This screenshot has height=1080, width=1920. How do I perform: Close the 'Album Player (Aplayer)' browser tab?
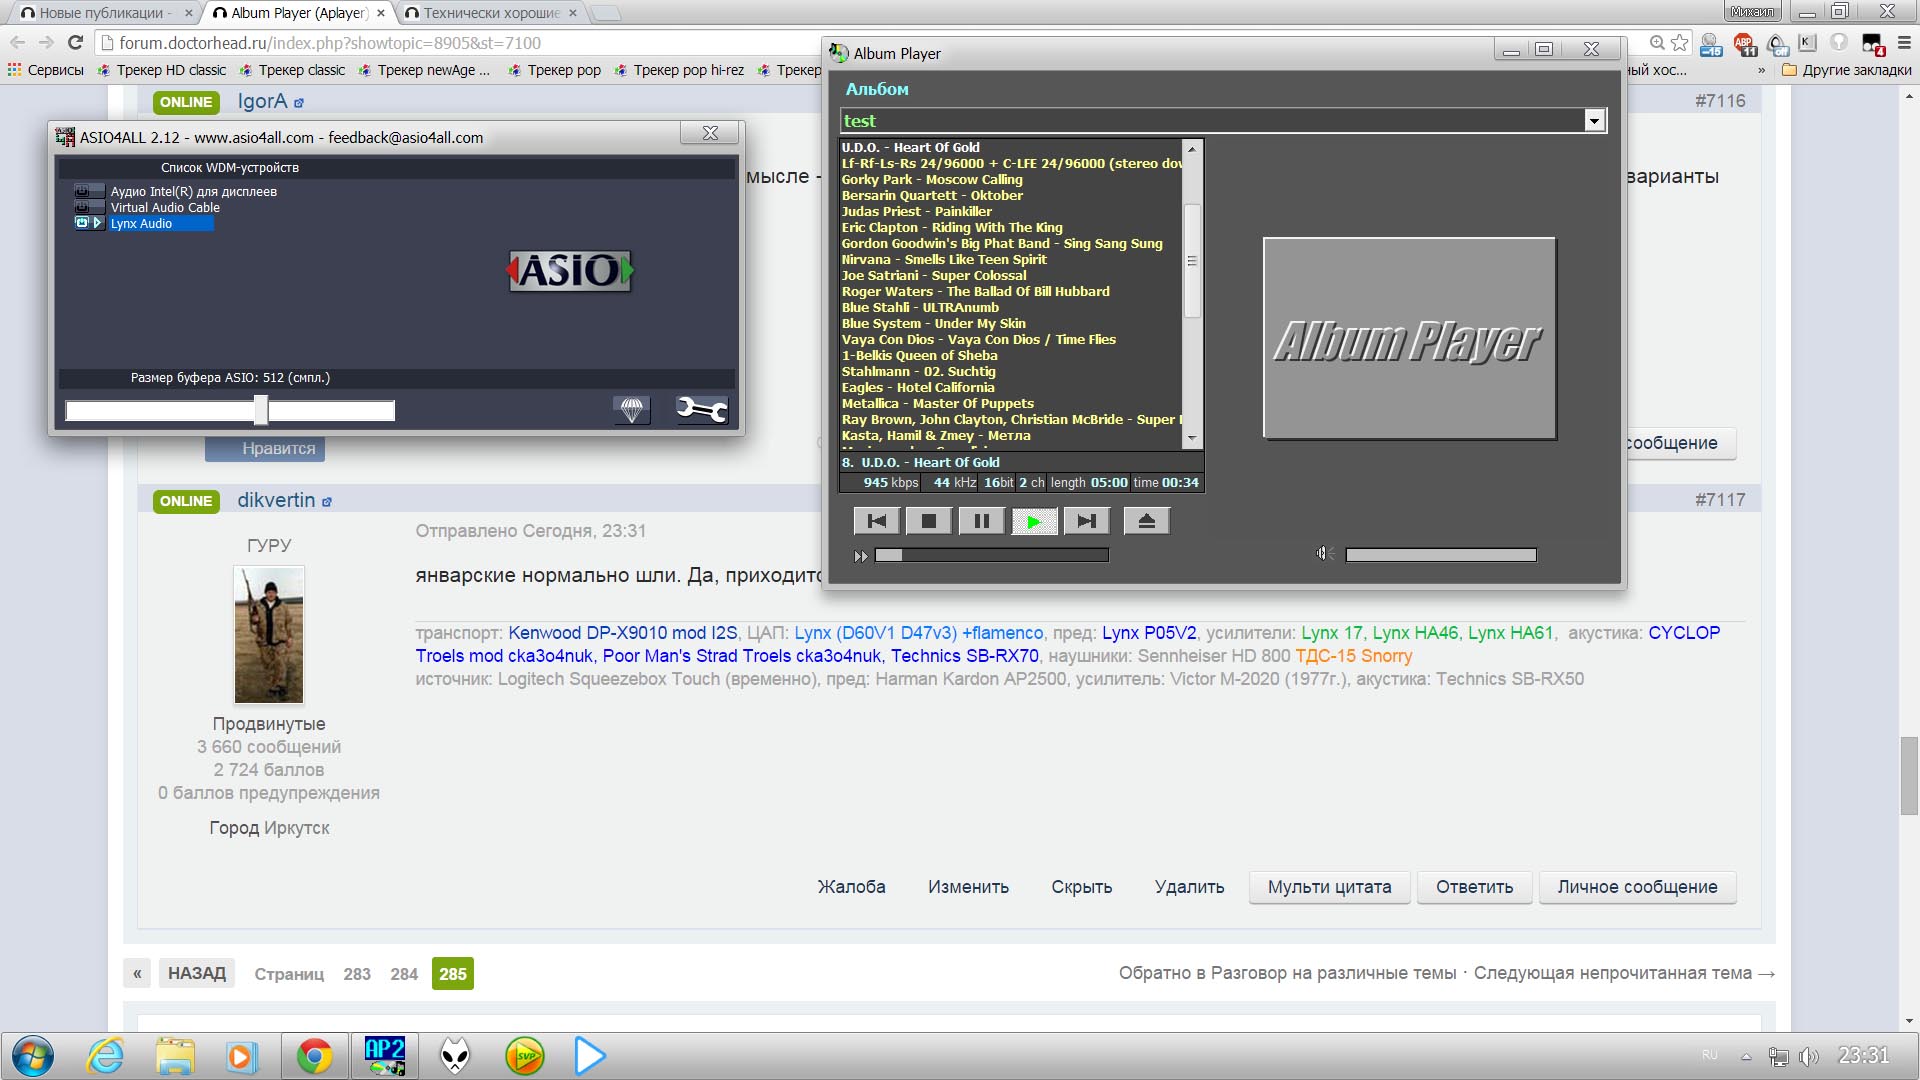click(x=381, y=13)
